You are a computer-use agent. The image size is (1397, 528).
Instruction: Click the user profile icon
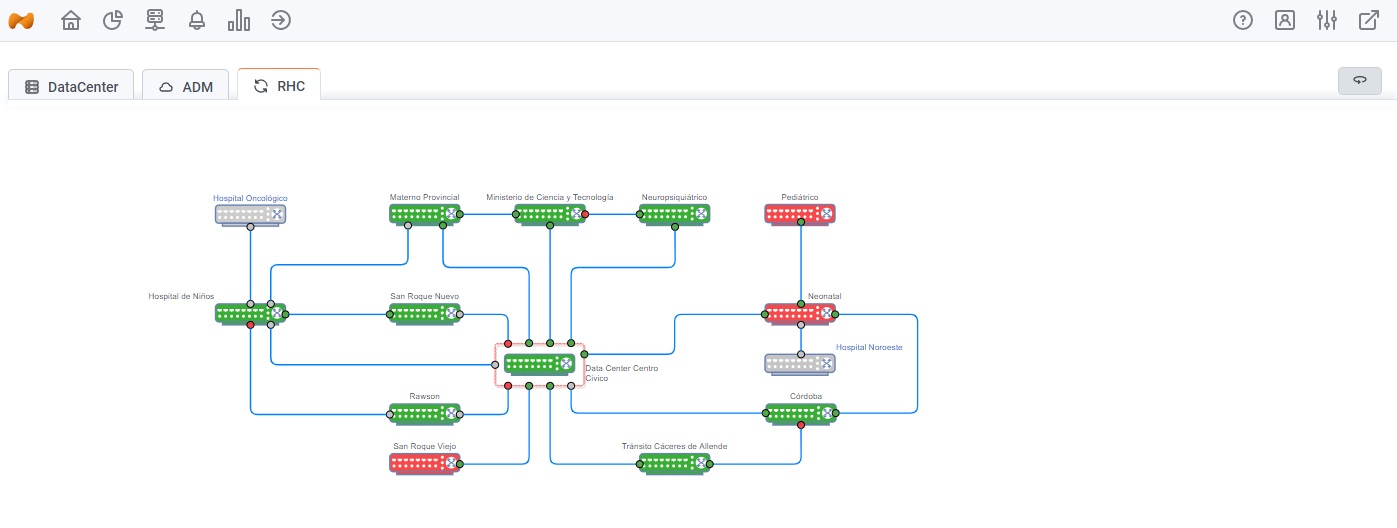click(x=1285, y=20)
